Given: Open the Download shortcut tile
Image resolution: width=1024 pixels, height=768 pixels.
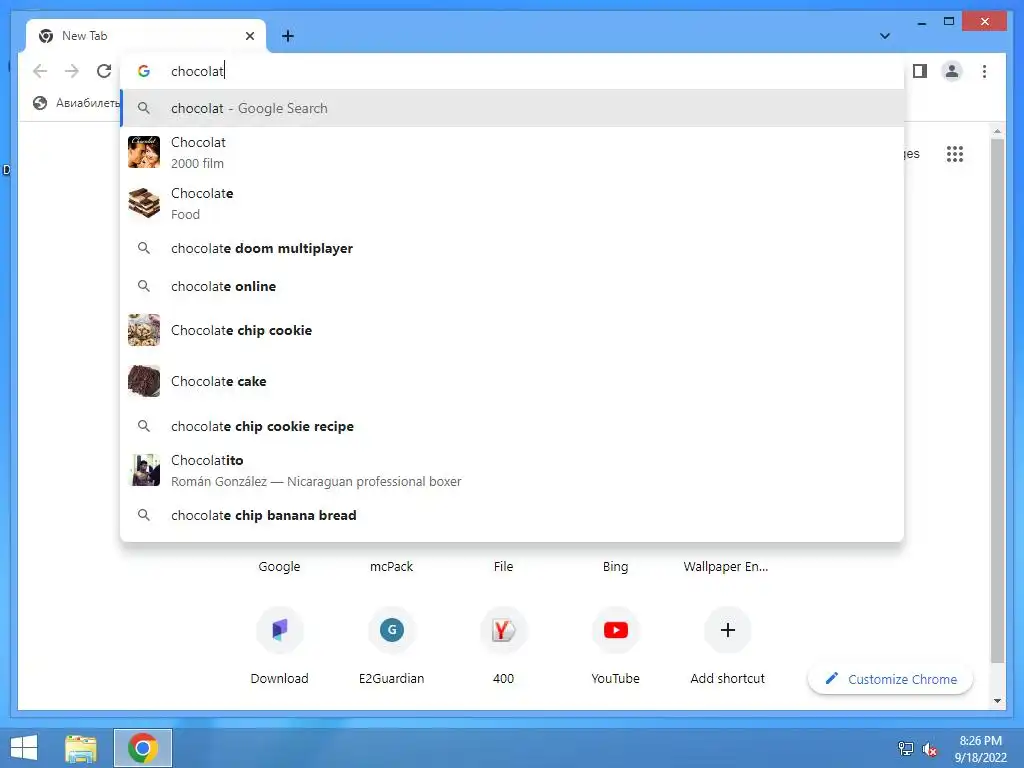Looking at the screenshot, I should (x=280, y=645).
